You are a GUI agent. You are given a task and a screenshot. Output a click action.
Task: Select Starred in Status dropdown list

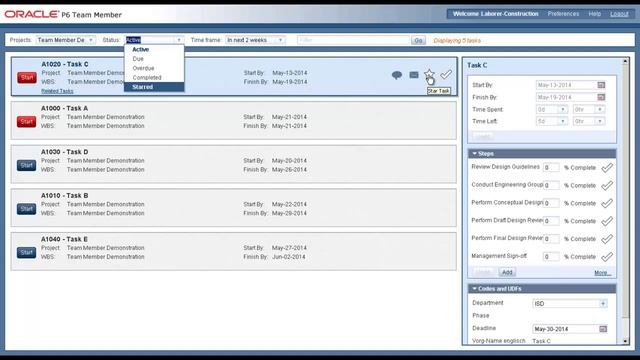click(154, 87)
